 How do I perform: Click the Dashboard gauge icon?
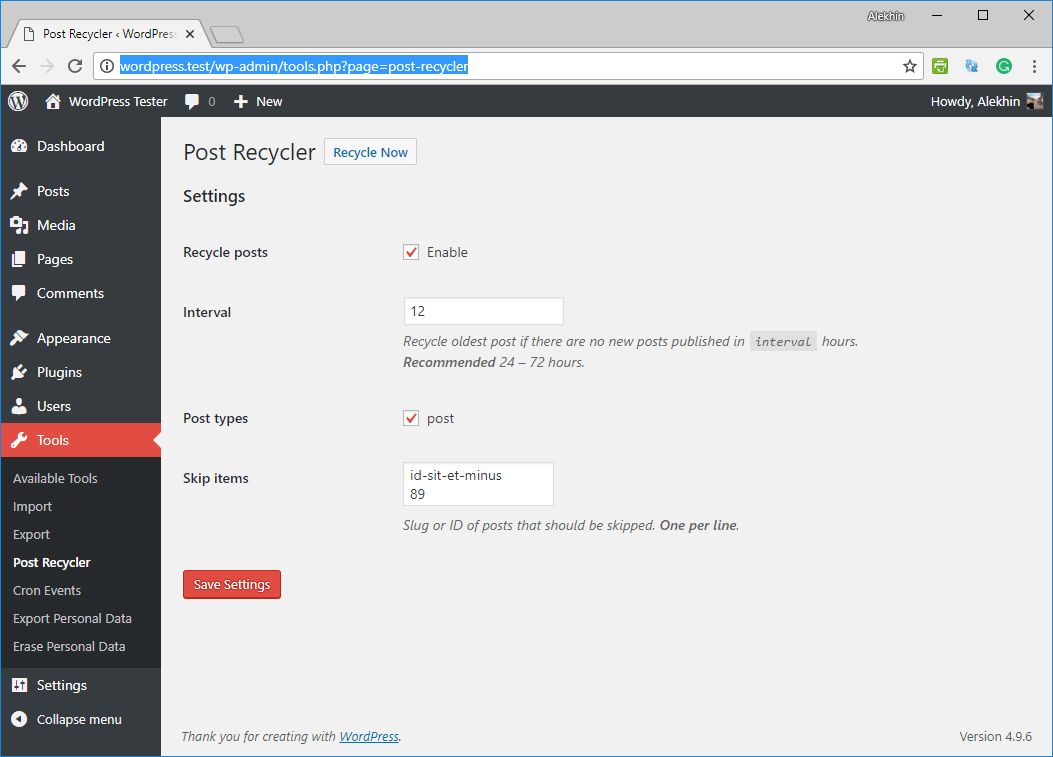coord(21,146)
